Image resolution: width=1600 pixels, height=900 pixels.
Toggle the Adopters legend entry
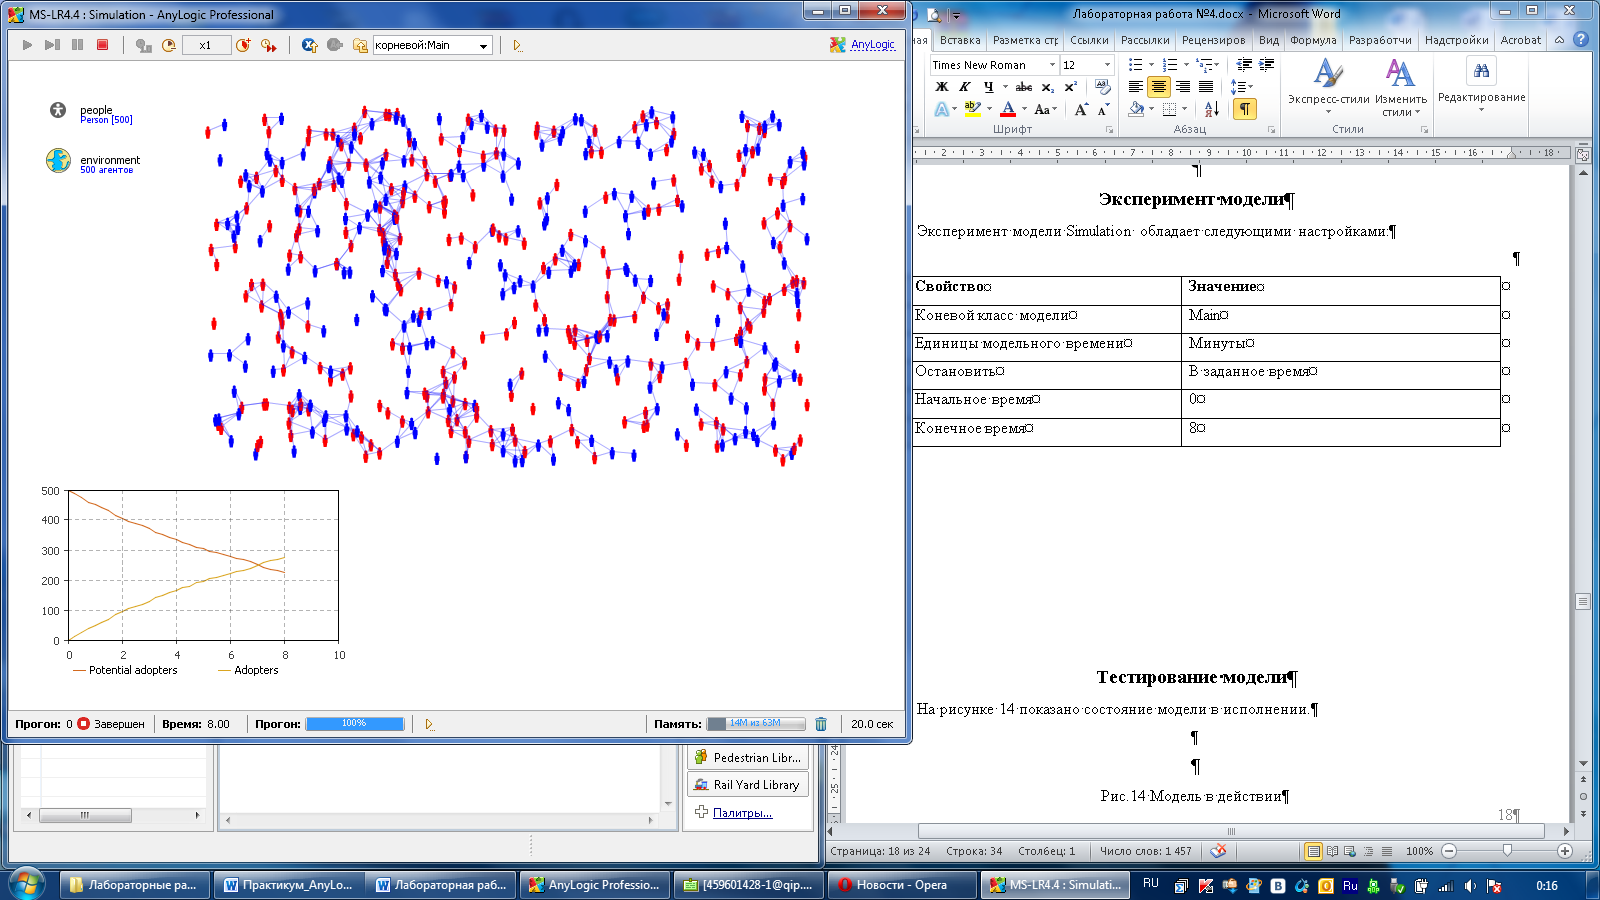click(x=248, y=670)
